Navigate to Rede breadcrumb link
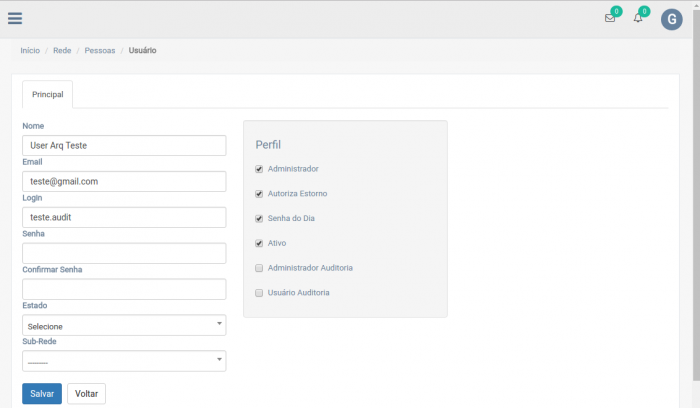The height and width of the screenshot is (408, 700). click(x=62, y=50)
